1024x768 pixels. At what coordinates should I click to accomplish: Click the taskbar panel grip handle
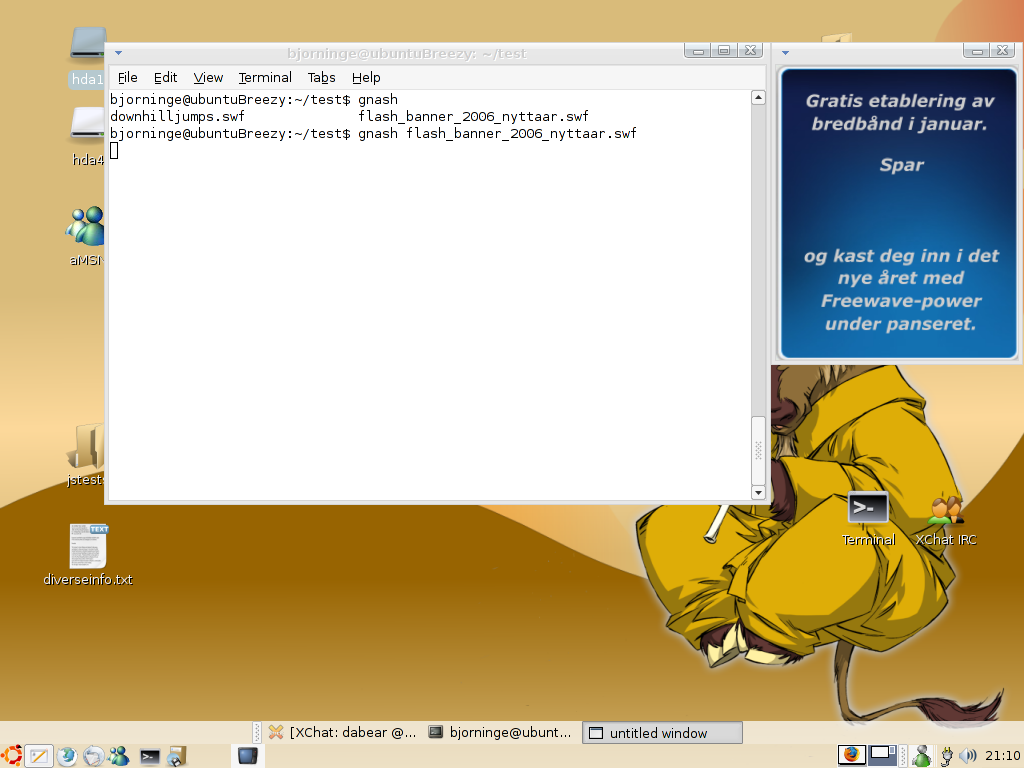[x=257, y=733]
